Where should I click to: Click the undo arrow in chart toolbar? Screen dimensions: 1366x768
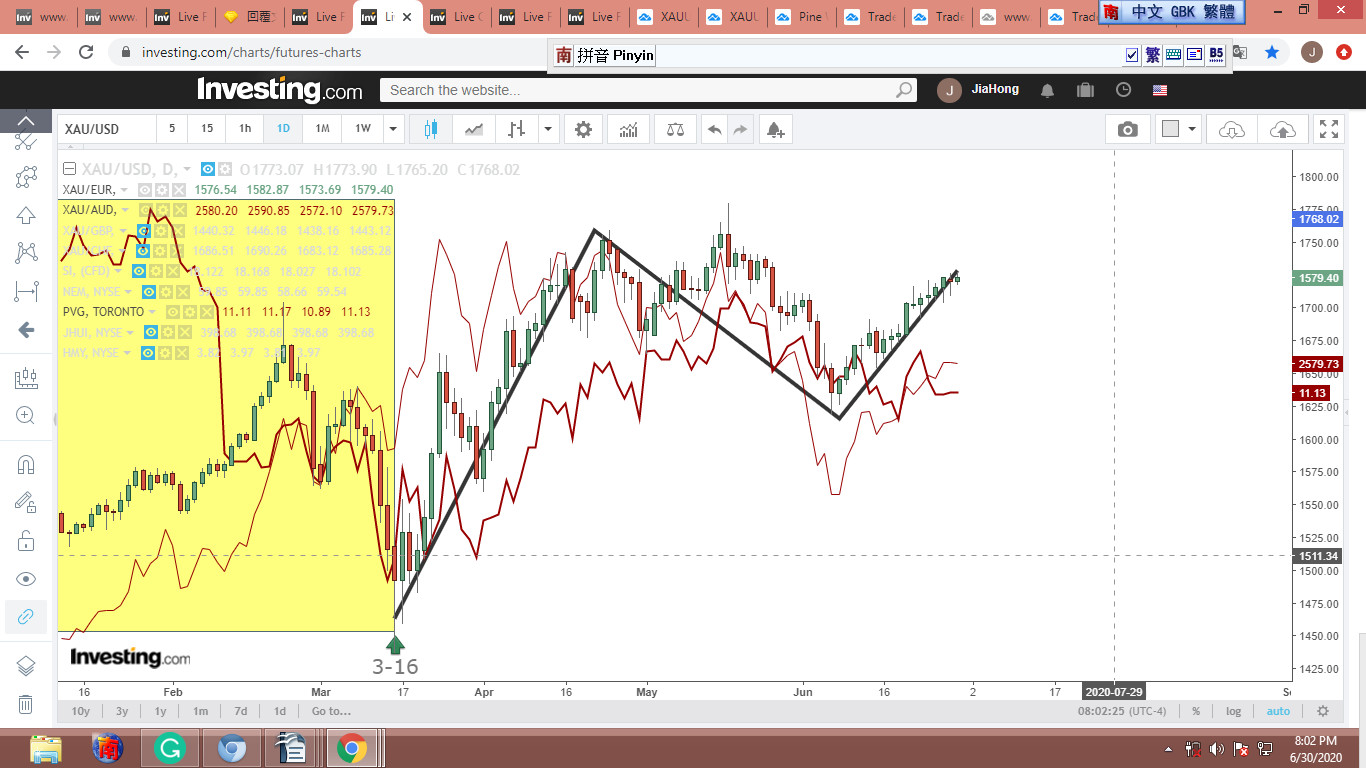714,129
